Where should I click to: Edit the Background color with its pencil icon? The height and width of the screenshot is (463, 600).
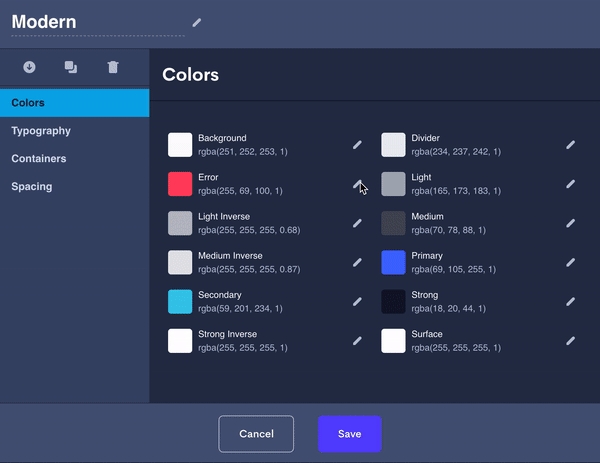pyautogui.click(x=357, y=145)
